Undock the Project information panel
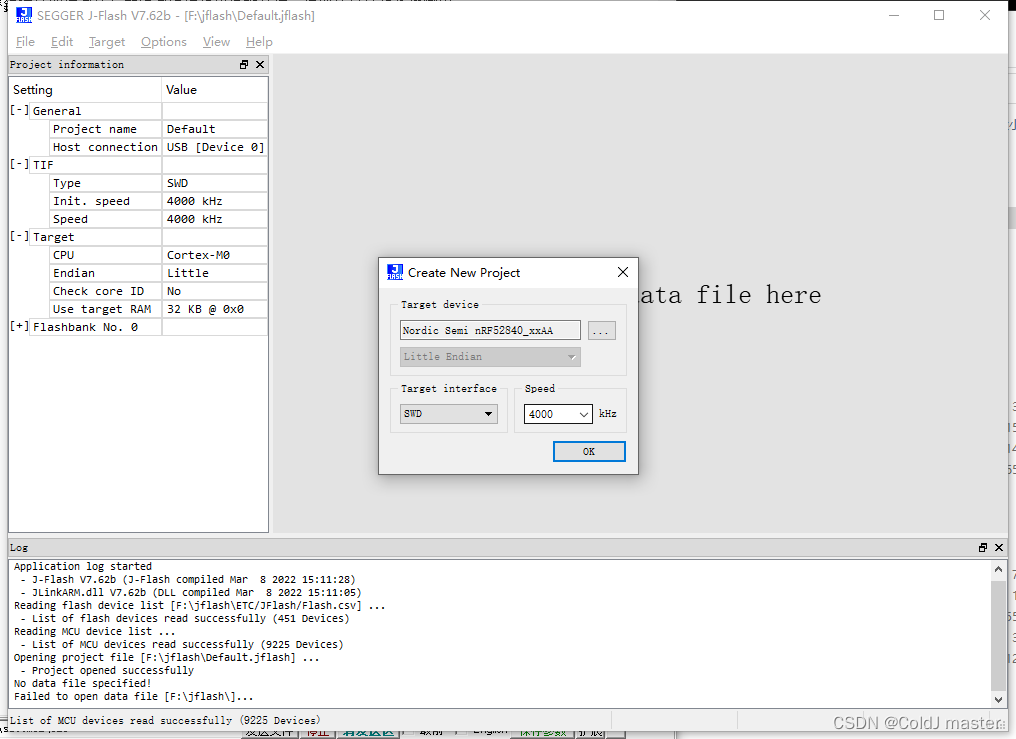This screenshot has height=739, width=1016. (244, 64)
